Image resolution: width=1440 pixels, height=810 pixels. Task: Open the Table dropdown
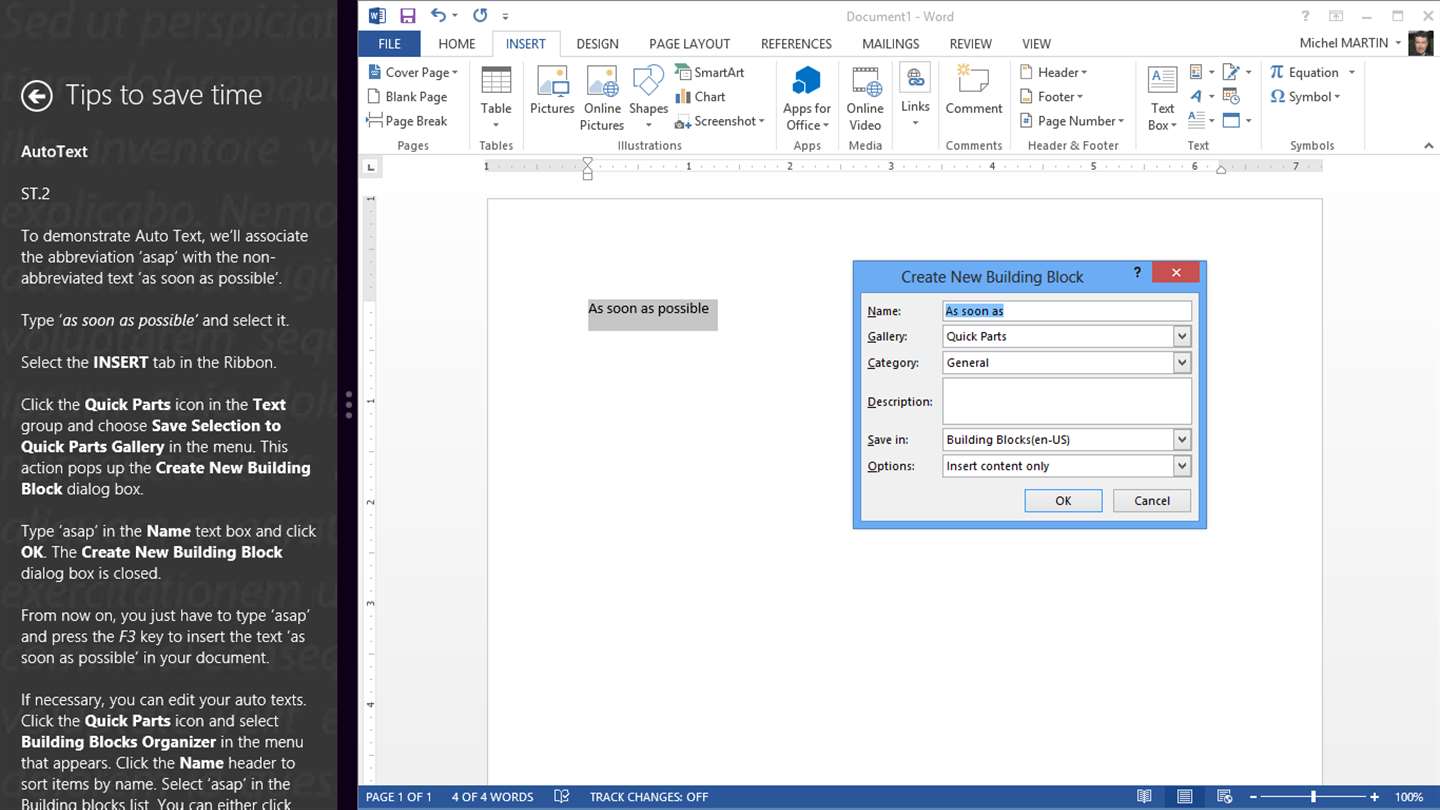click(496, 97)
